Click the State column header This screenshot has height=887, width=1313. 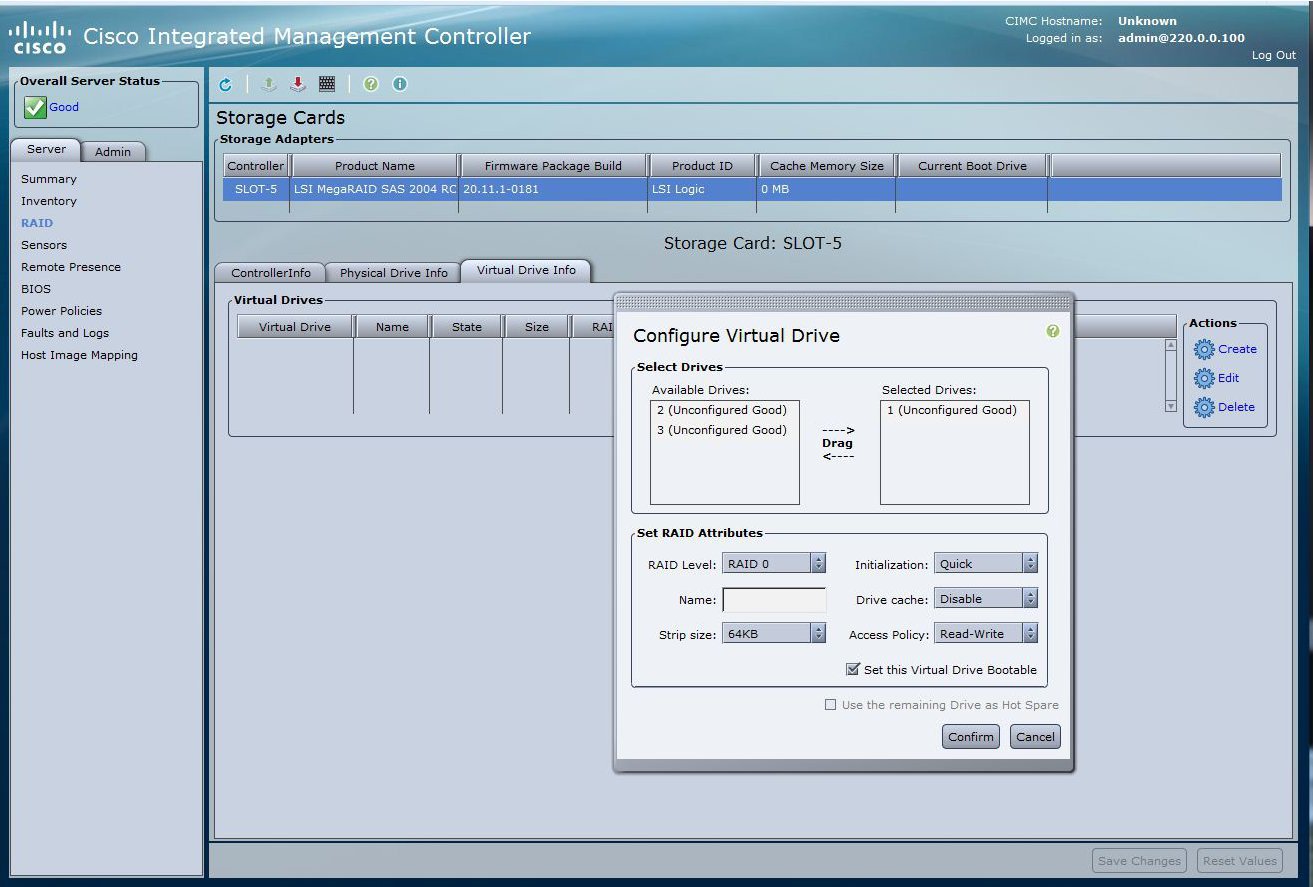coord(467,327)
